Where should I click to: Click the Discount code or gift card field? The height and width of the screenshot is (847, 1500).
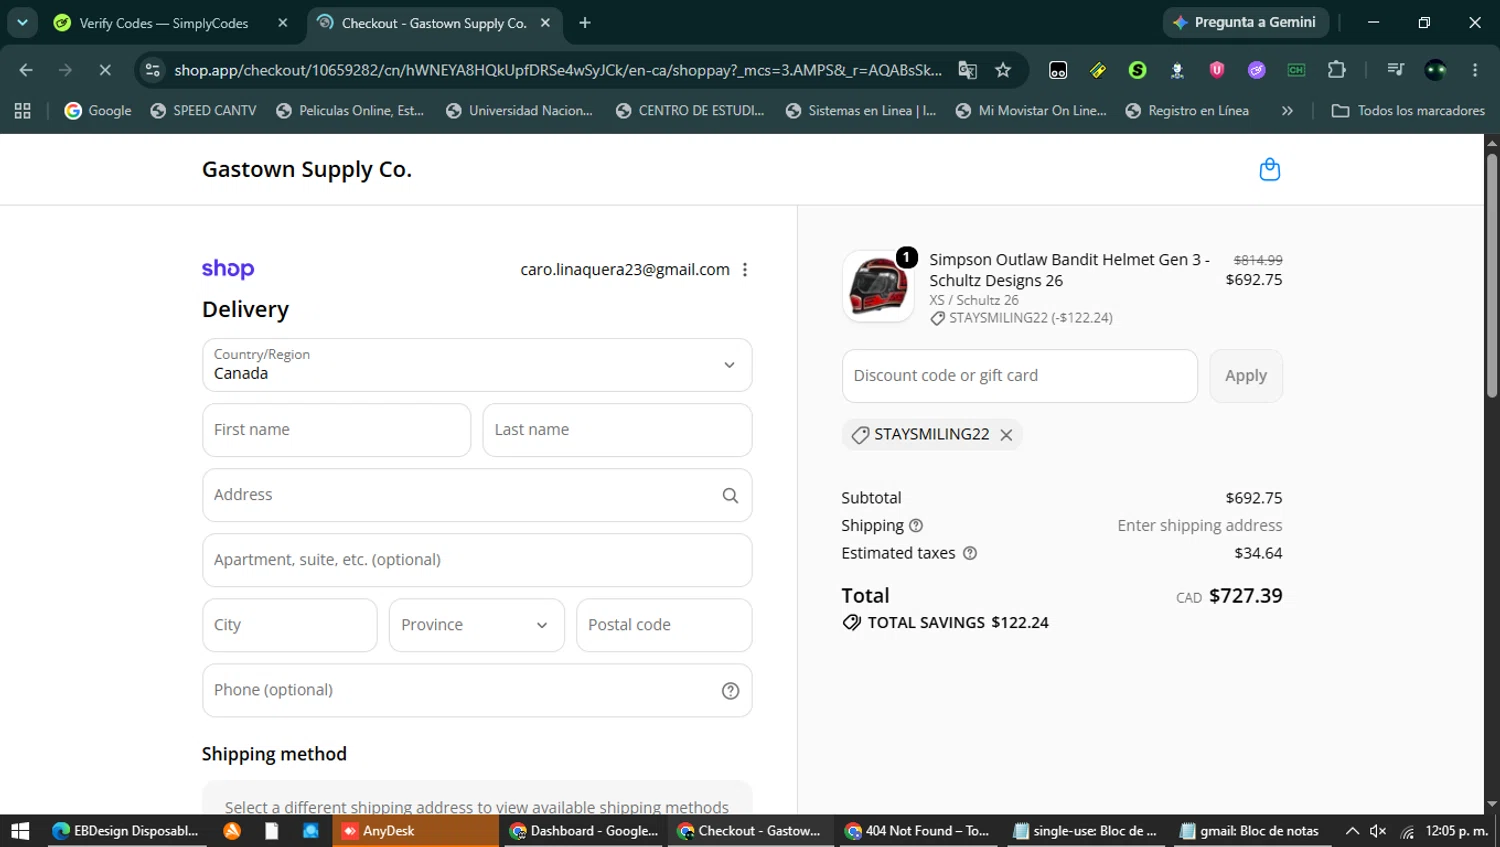1020,376
